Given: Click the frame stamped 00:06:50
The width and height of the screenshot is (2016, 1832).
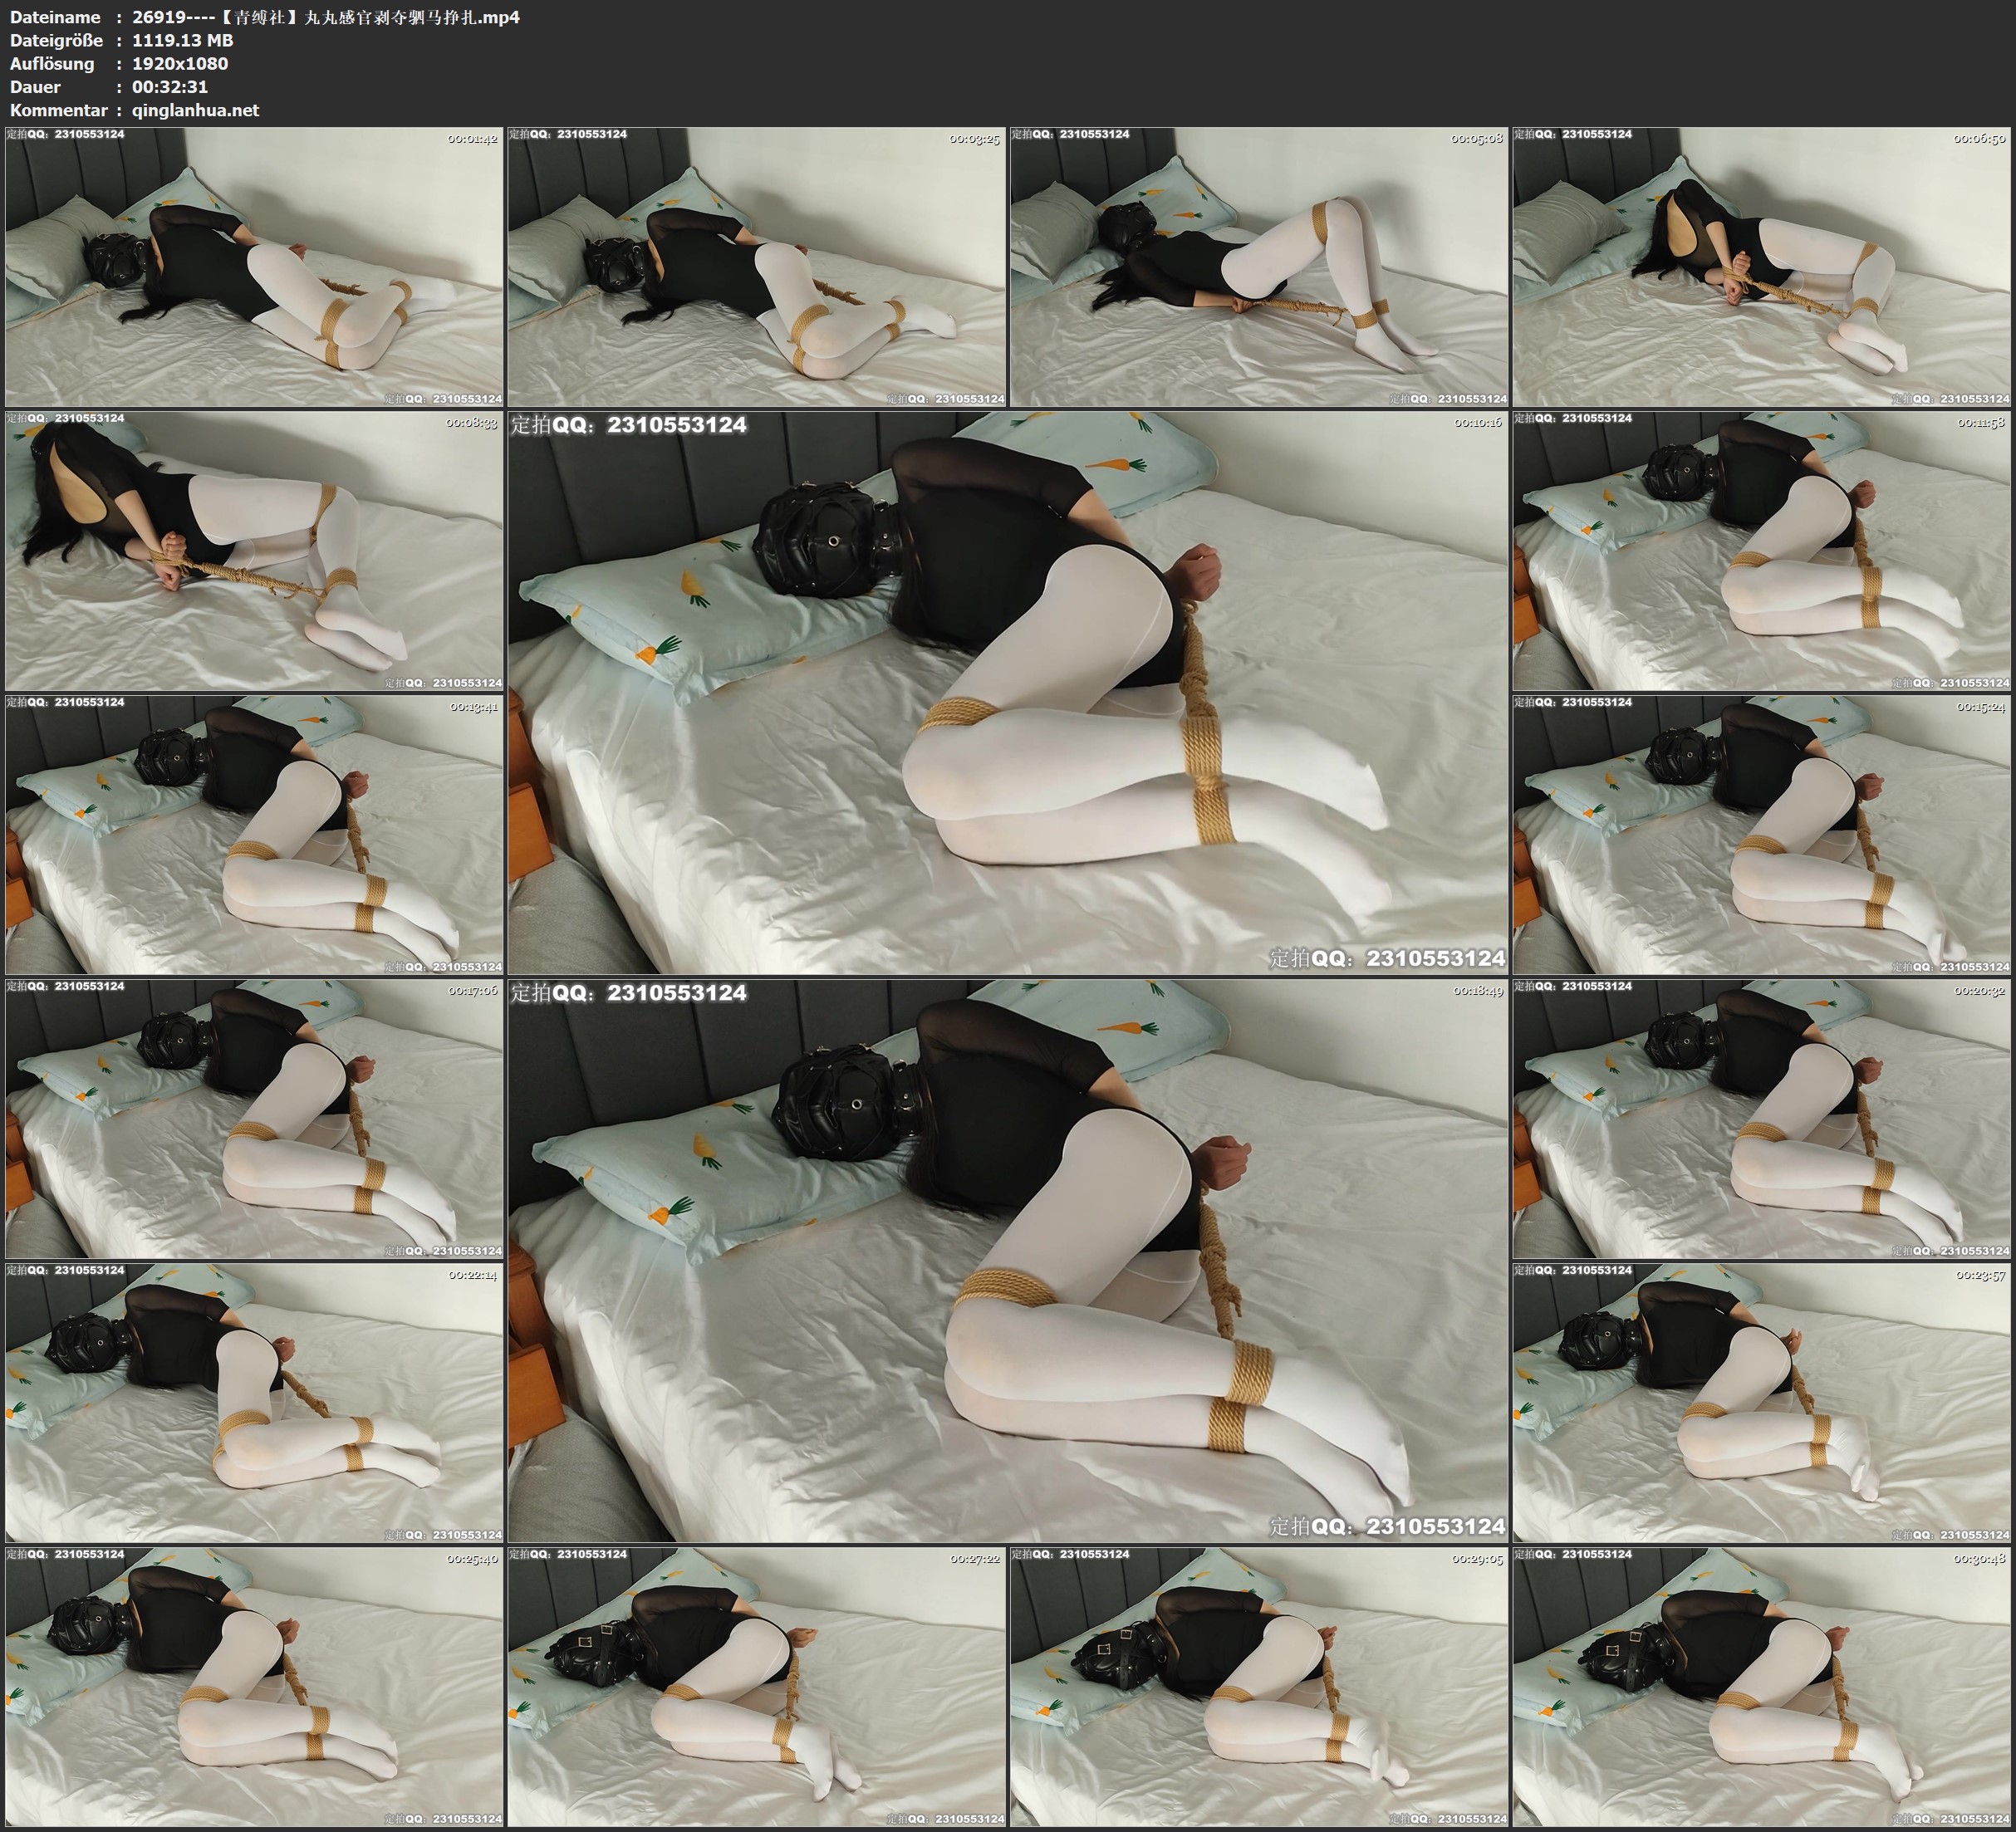Looking at the screenshot, I should 1761,266.
